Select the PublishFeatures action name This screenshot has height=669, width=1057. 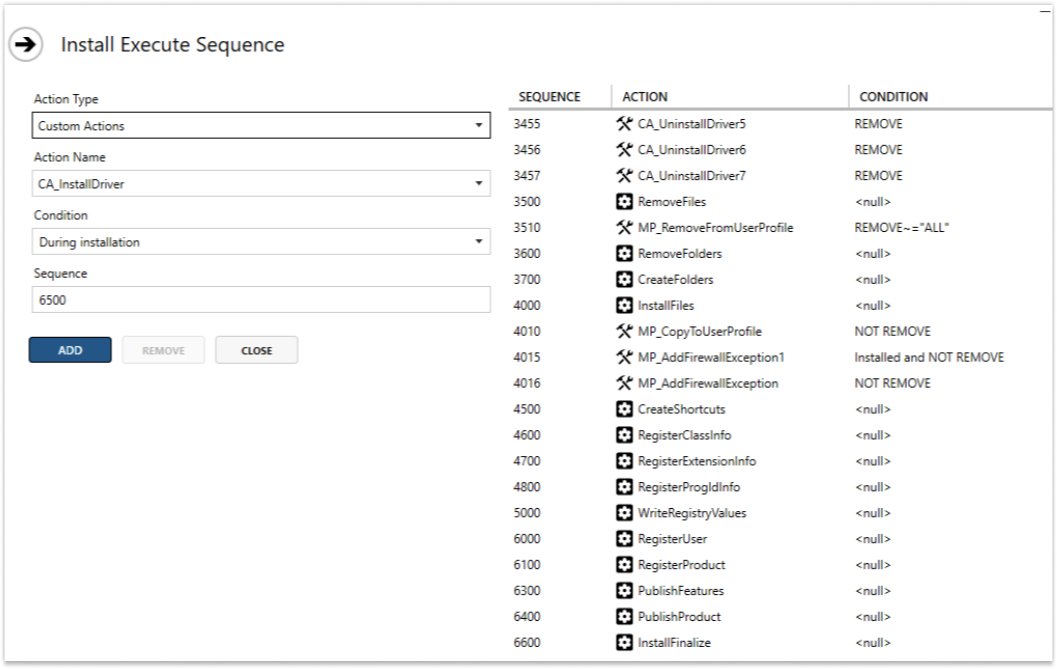tap(681, 591)
